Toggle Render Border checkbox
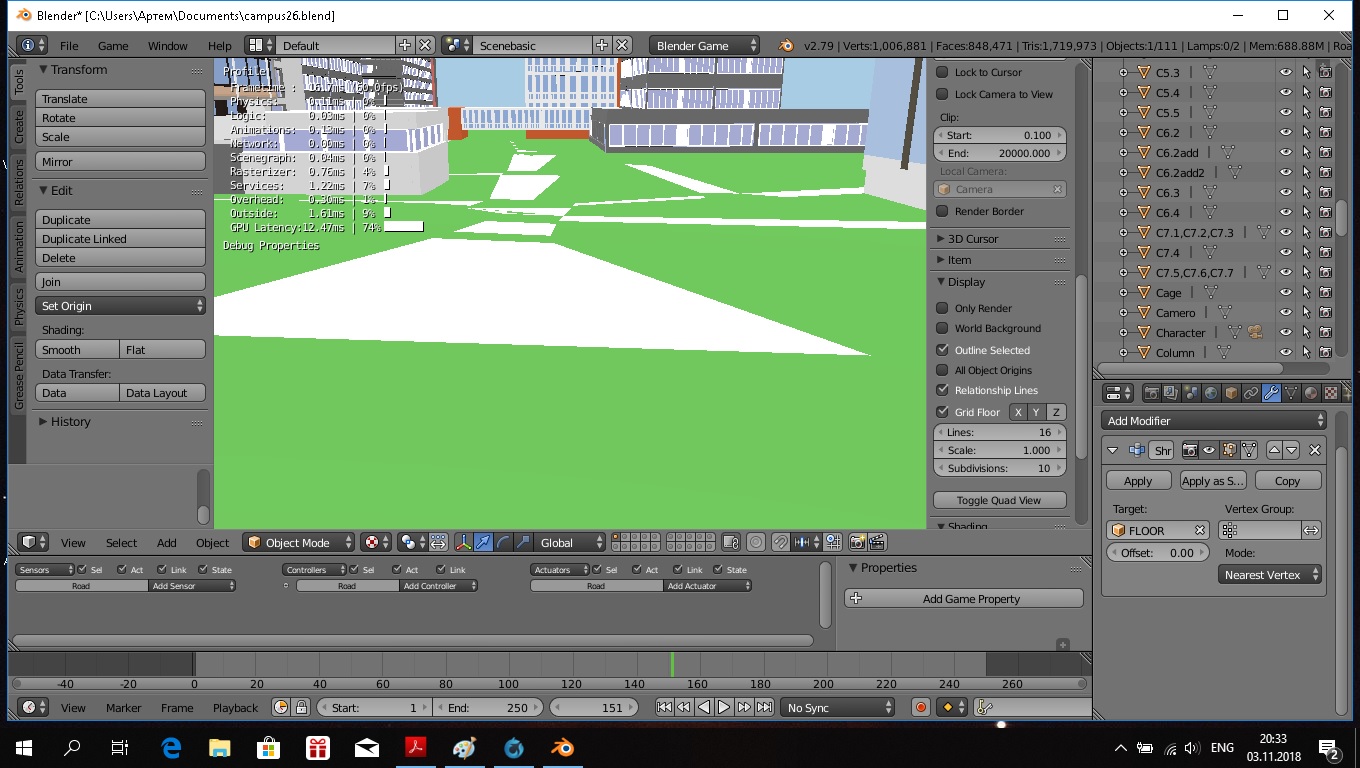Screen dimensions: 1360x768 point(942,211)
